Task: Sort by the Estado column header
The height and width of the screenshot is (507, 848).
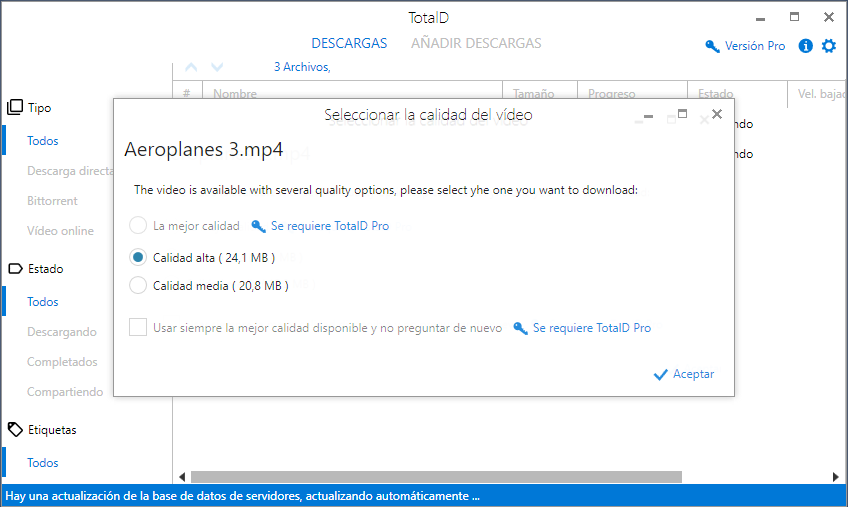Action: [x=716, y=93]
